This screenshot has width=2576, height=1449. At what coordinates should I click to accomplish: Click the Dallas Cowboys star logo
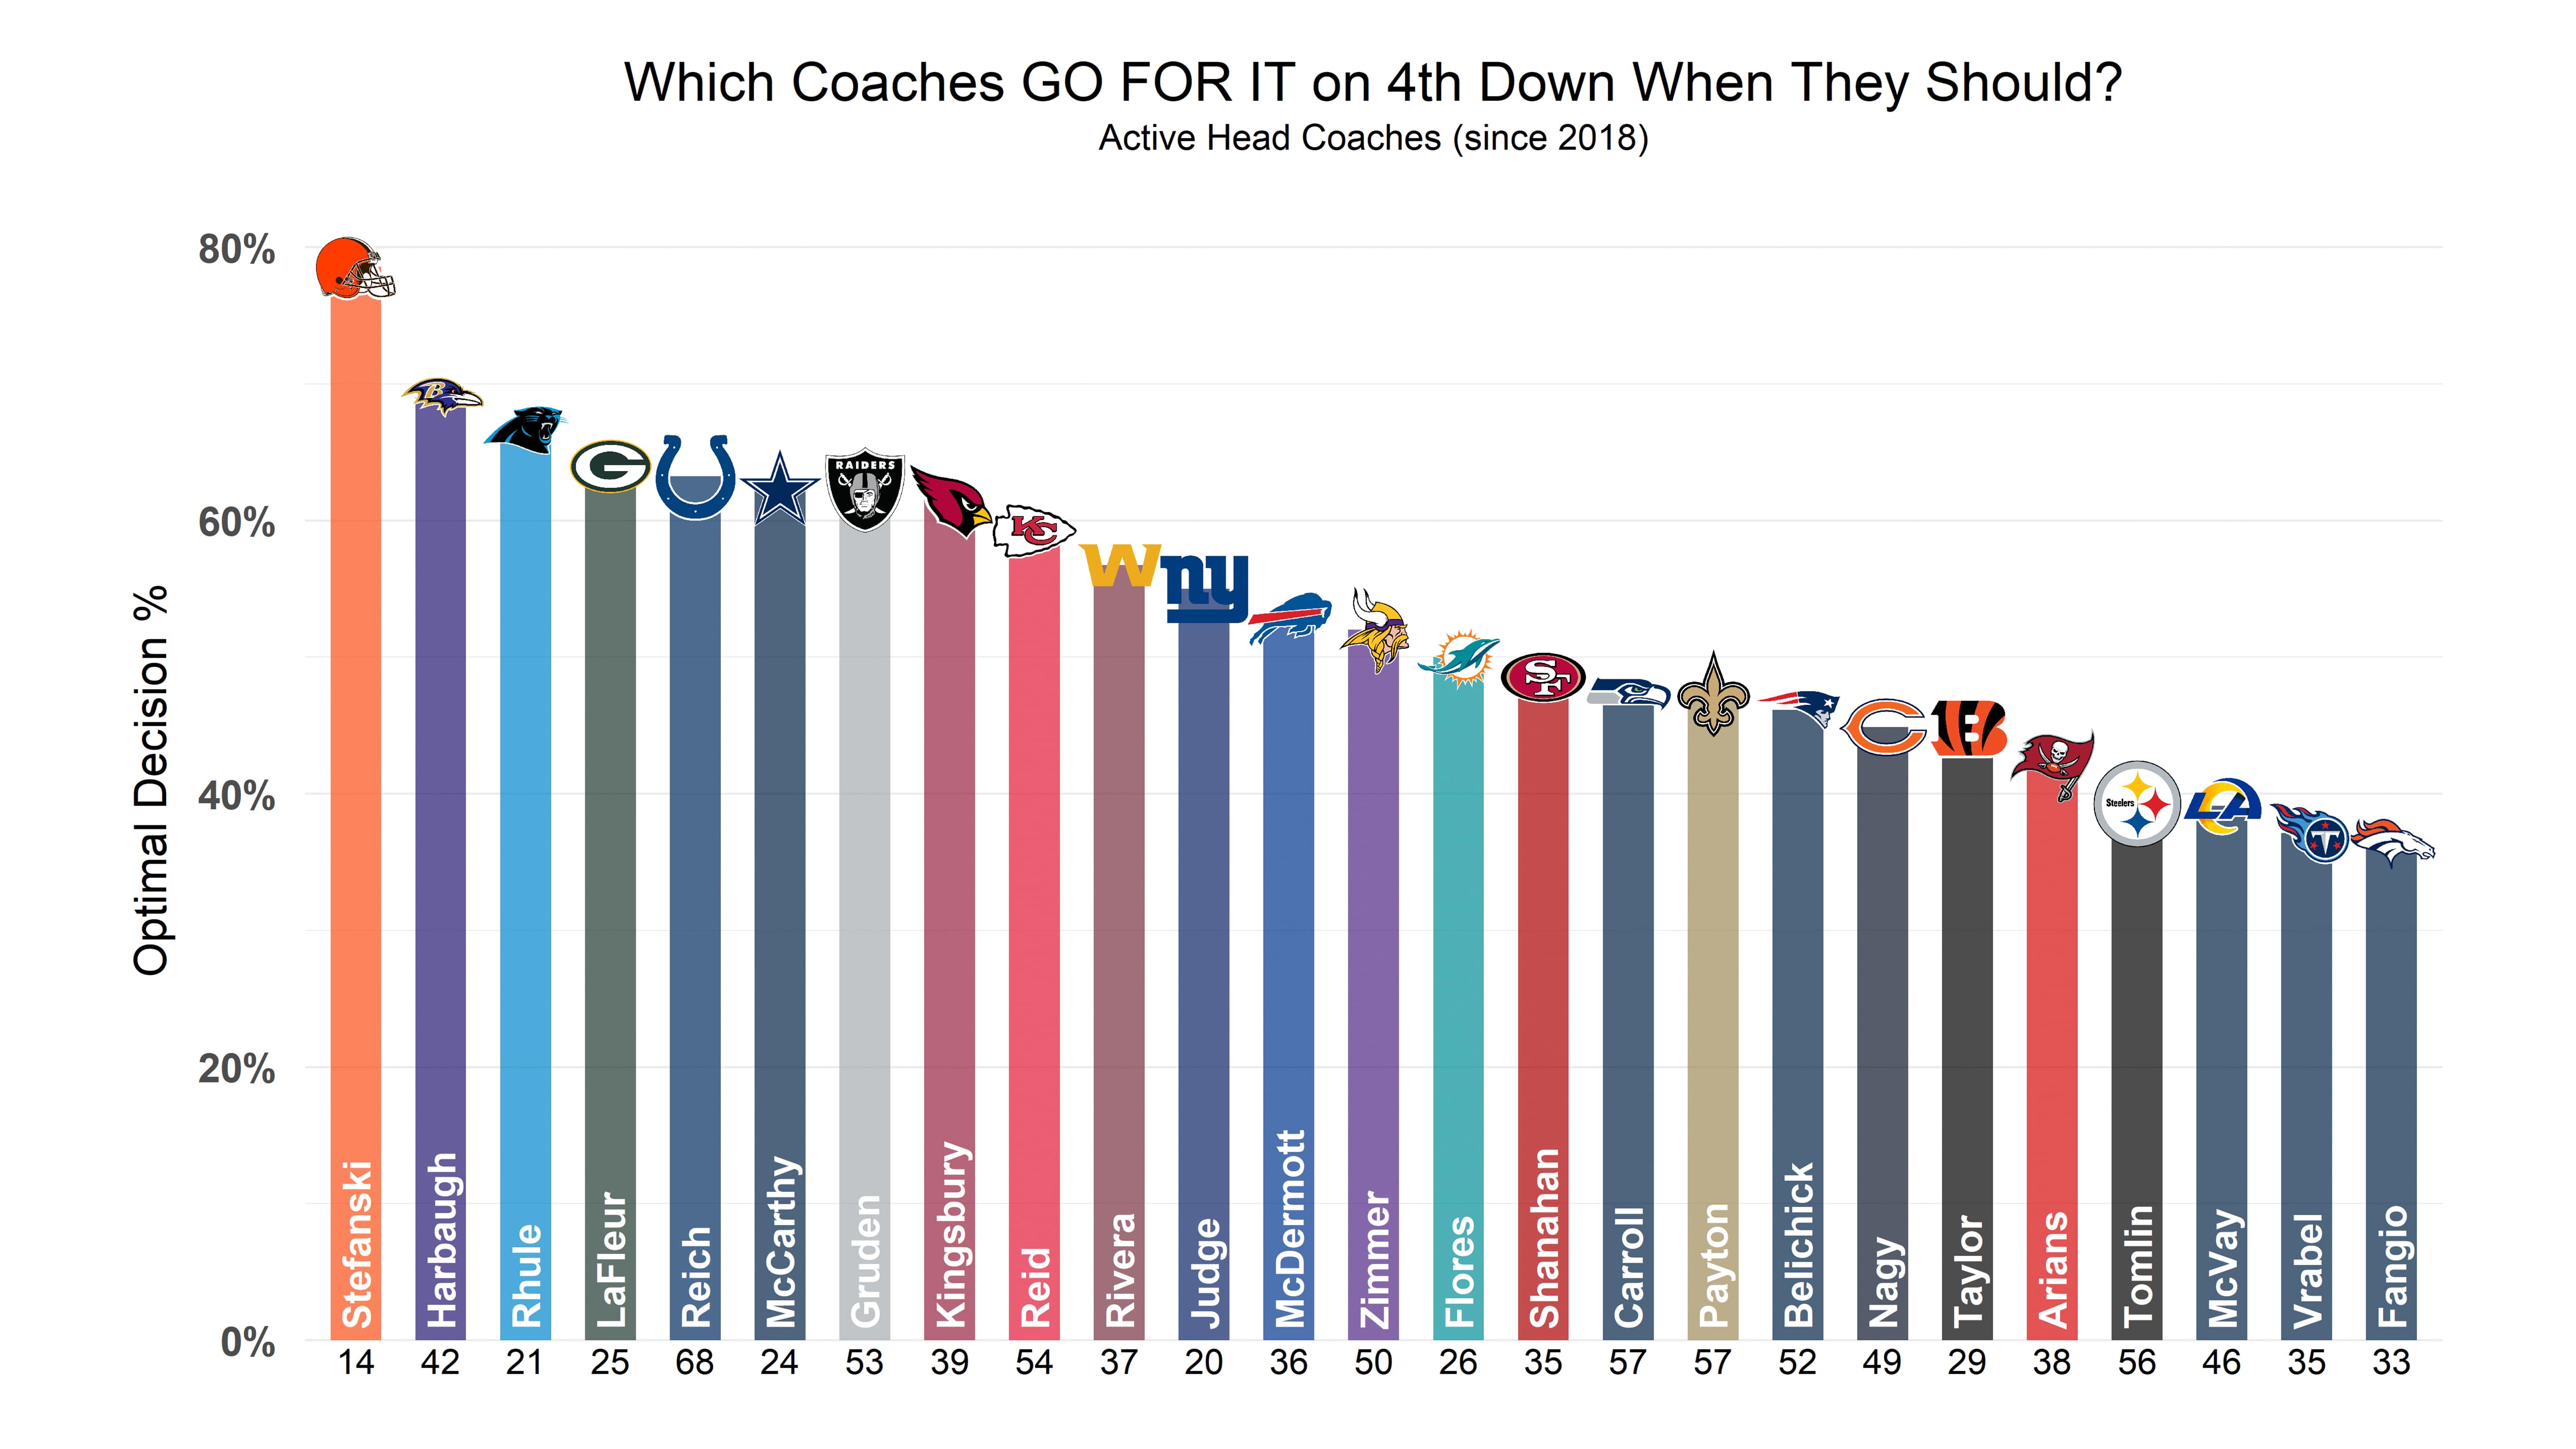[780, 489]
